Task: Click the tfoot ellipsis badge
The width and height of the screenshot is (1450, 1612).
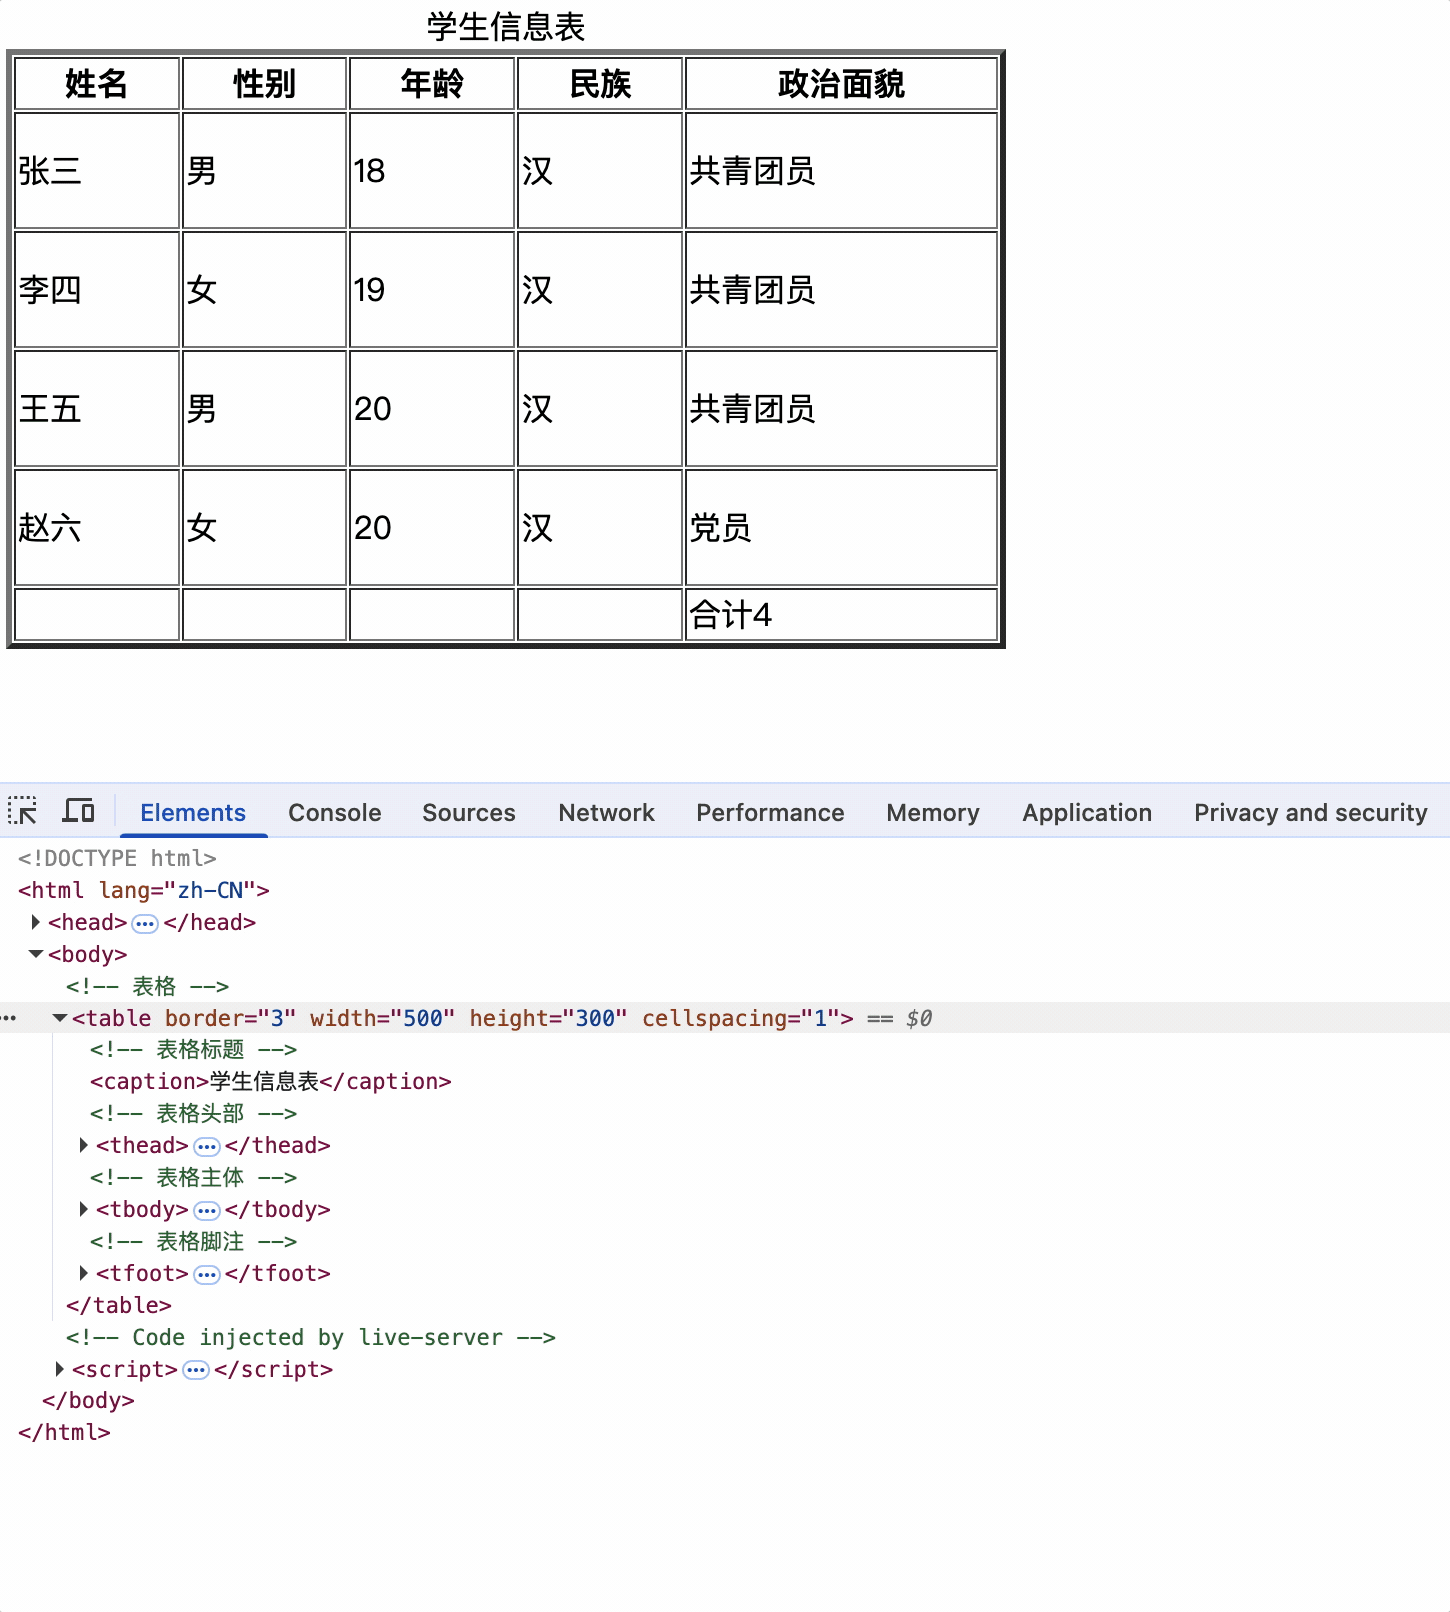Action: tap(207, 1274)
